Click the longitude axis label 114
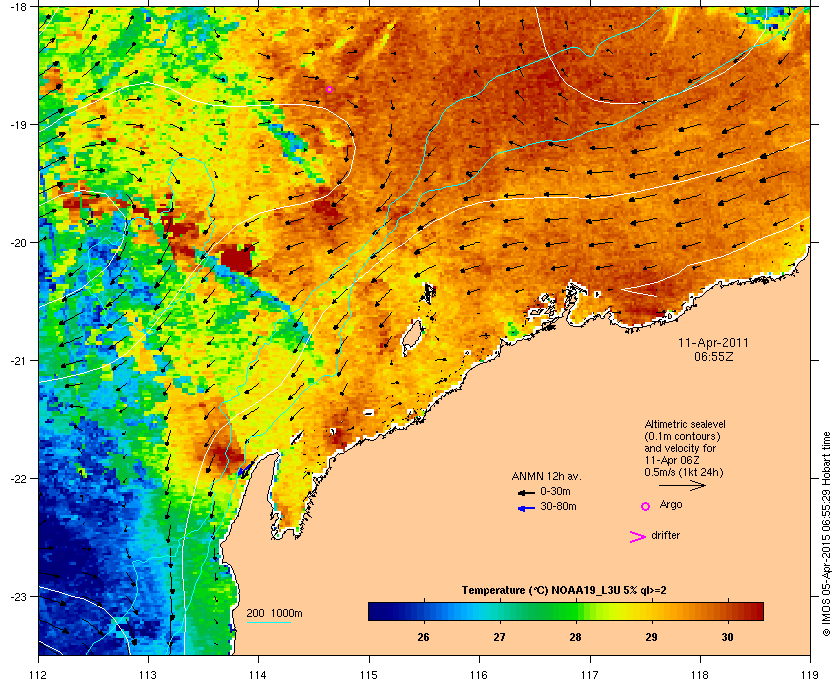 (259, 674)
